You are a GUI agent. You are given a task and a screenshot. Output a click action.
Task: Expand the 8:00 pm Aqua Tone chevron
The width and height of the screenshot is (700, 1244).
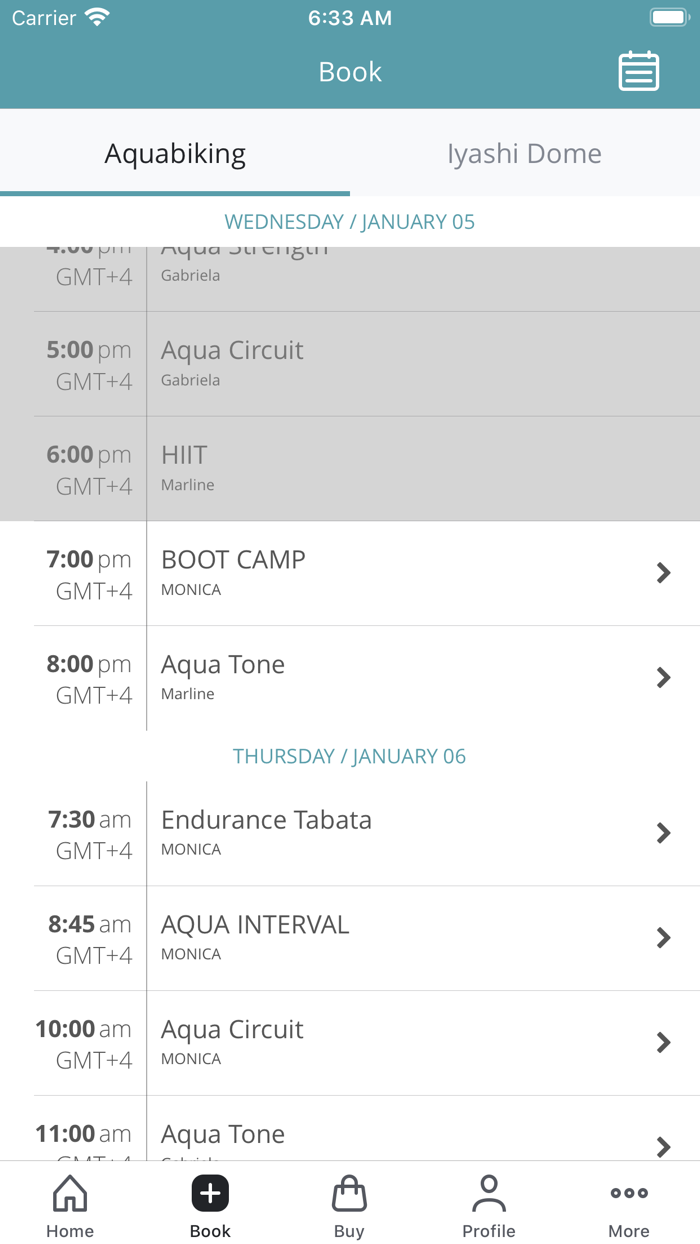(663, 677)
